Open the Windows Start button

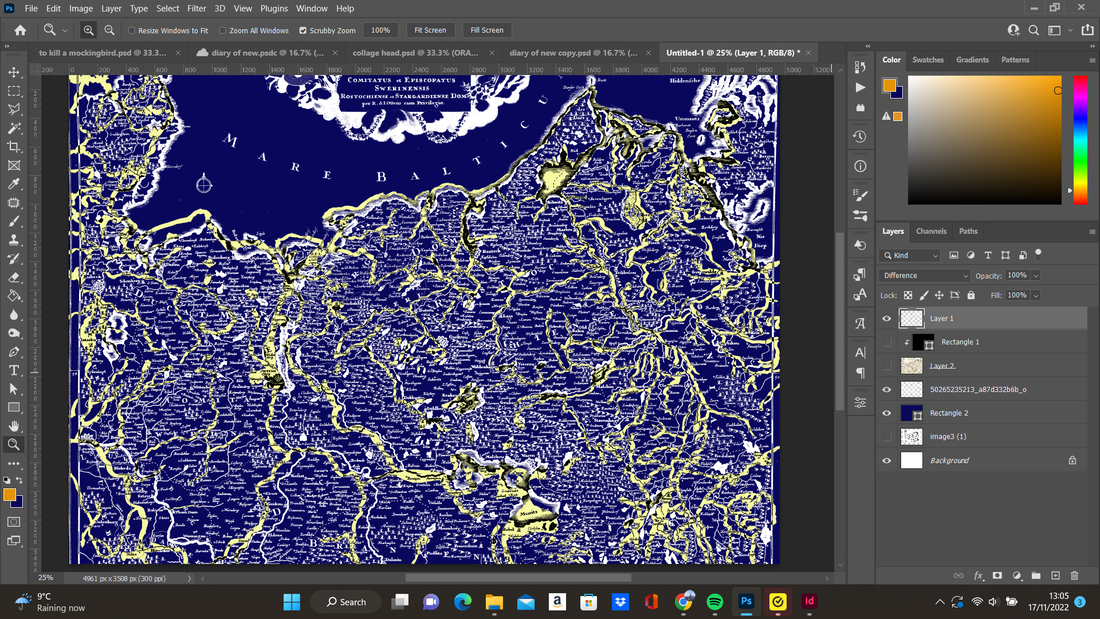click(x=292, y=601)
